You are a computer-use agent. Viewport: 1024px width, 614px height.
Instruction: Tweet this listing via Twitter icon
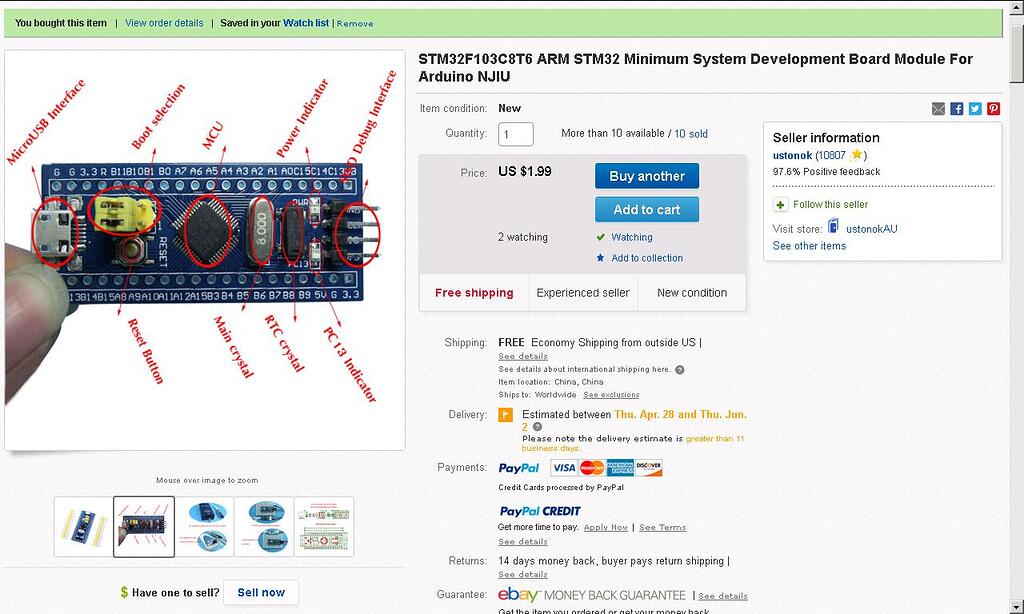[975, 109]
